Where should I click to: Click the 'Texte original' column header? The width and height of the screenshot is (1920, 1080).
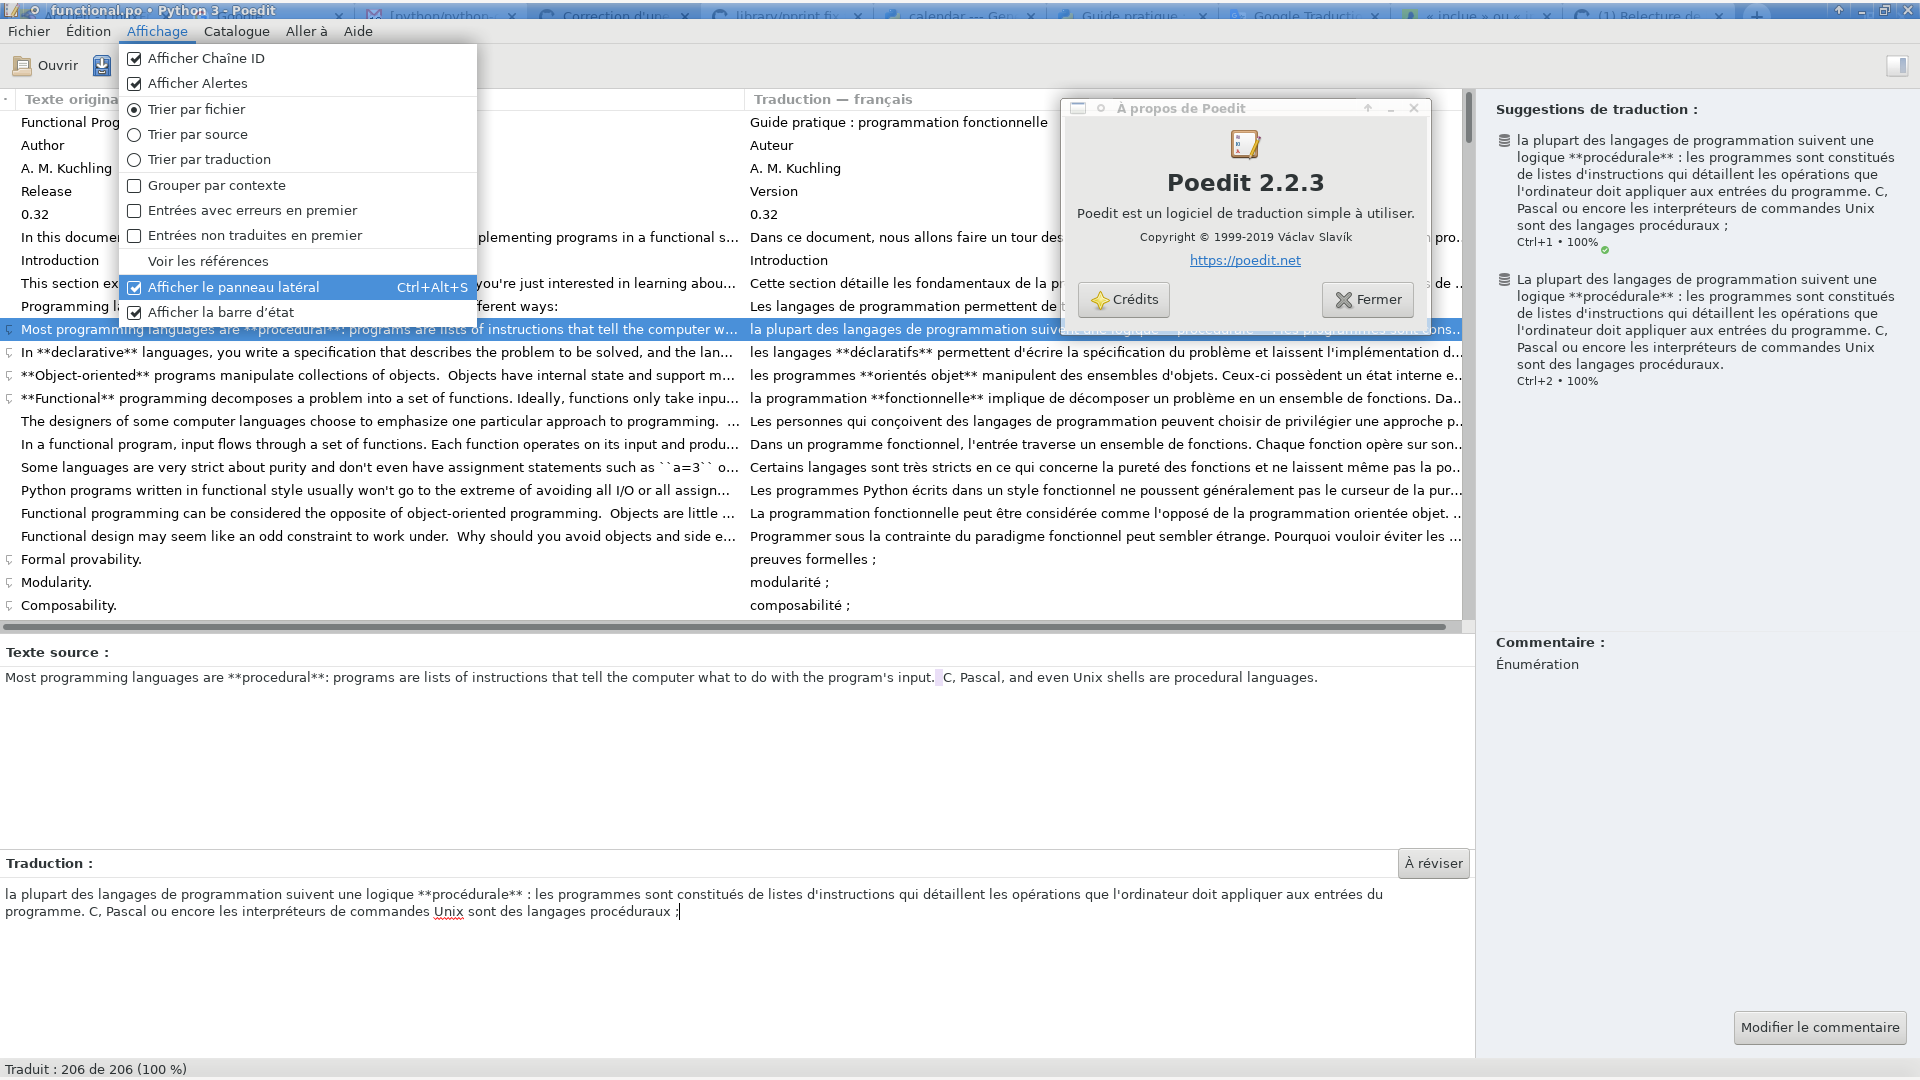coord(71,99)
